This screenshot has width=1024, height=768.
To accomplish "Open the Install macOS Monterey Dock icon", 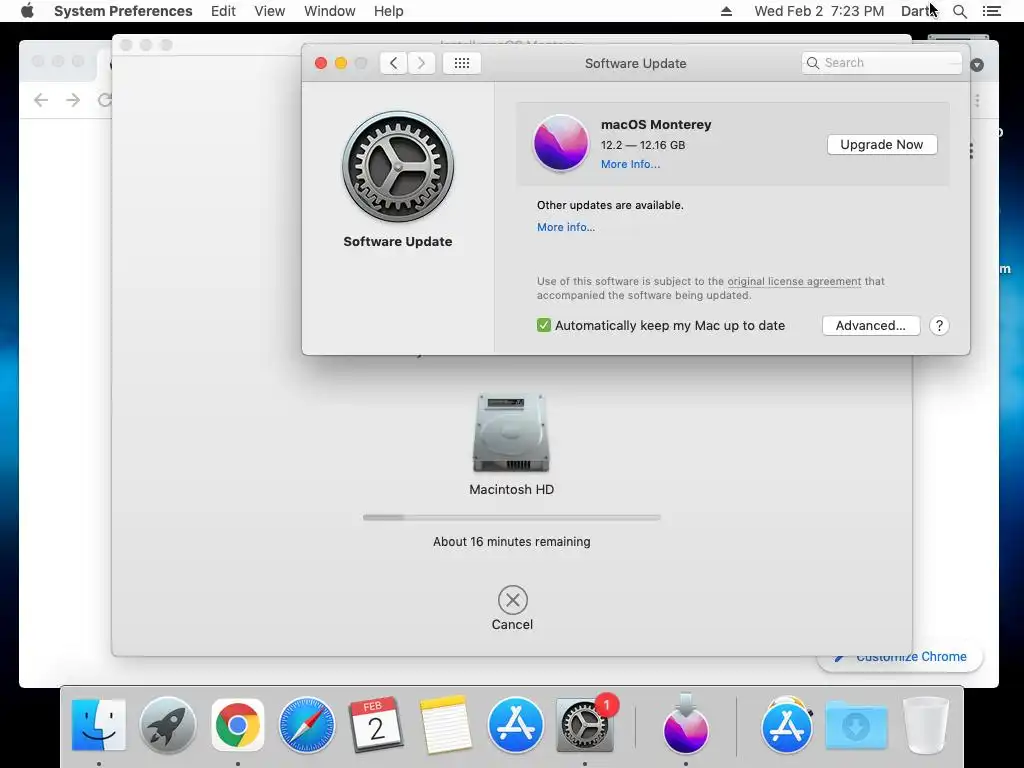I will tap(686, 725).
